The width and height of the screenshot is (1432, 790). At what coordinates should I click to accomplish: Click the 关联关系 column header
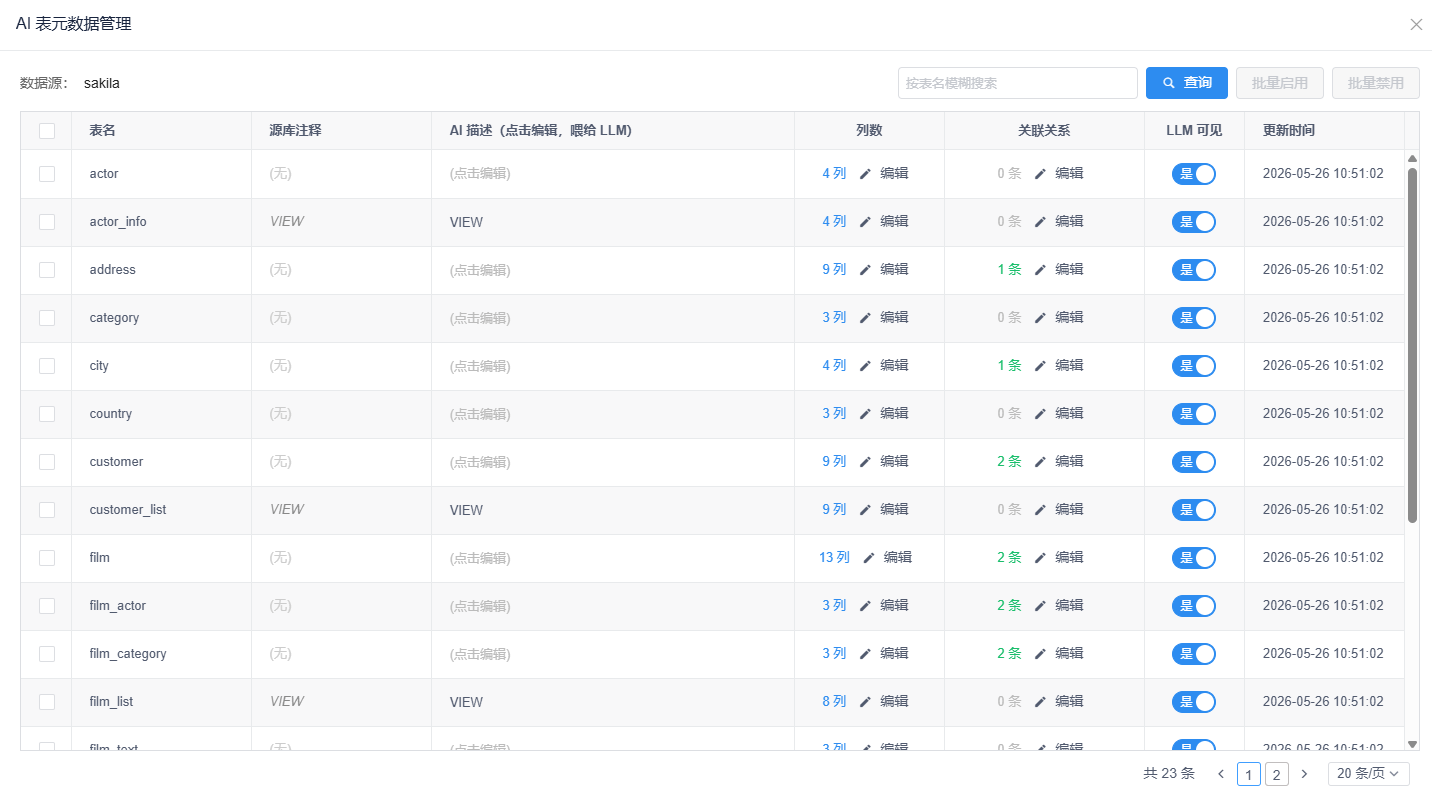pos(1044,130)
